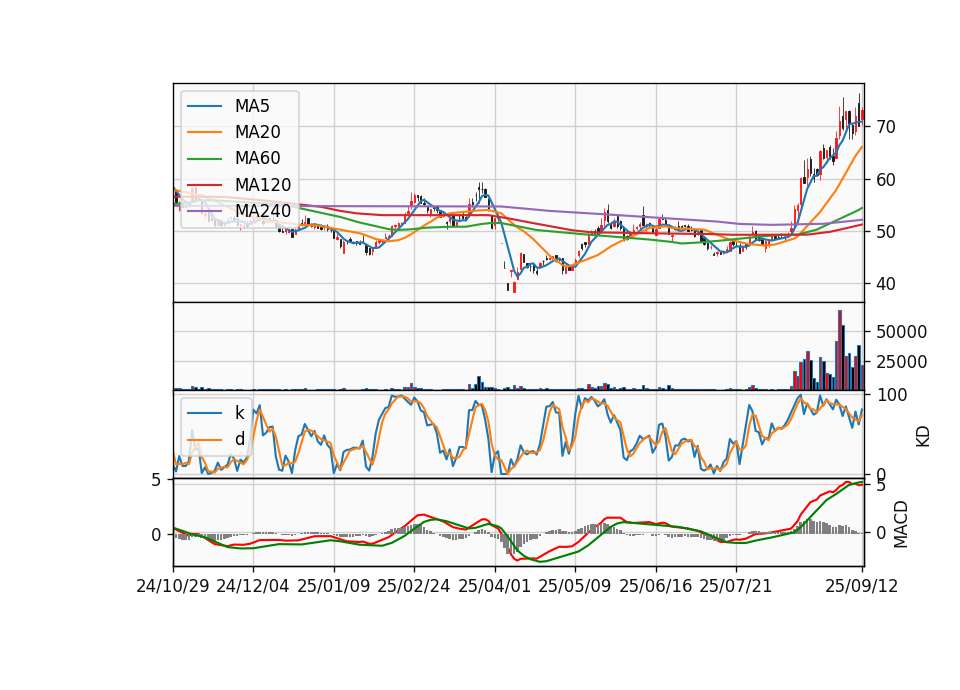Click the 25/09/12 date label

(x=862, y=586)
